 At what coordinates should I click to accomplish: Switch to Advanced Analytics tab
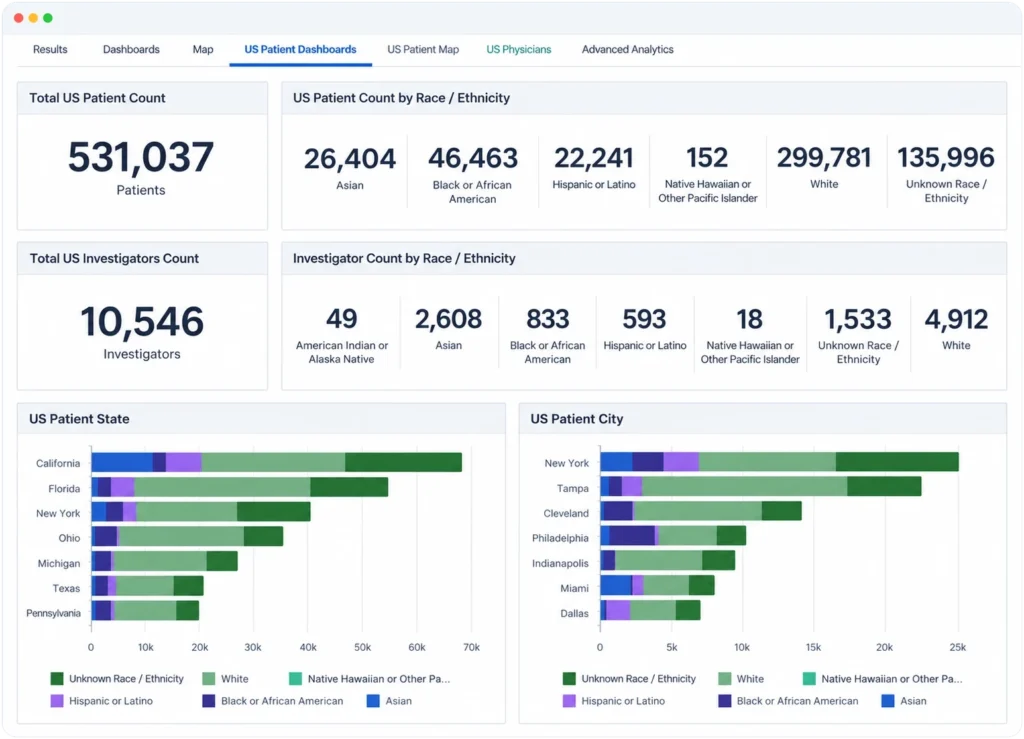pos(627,50)
